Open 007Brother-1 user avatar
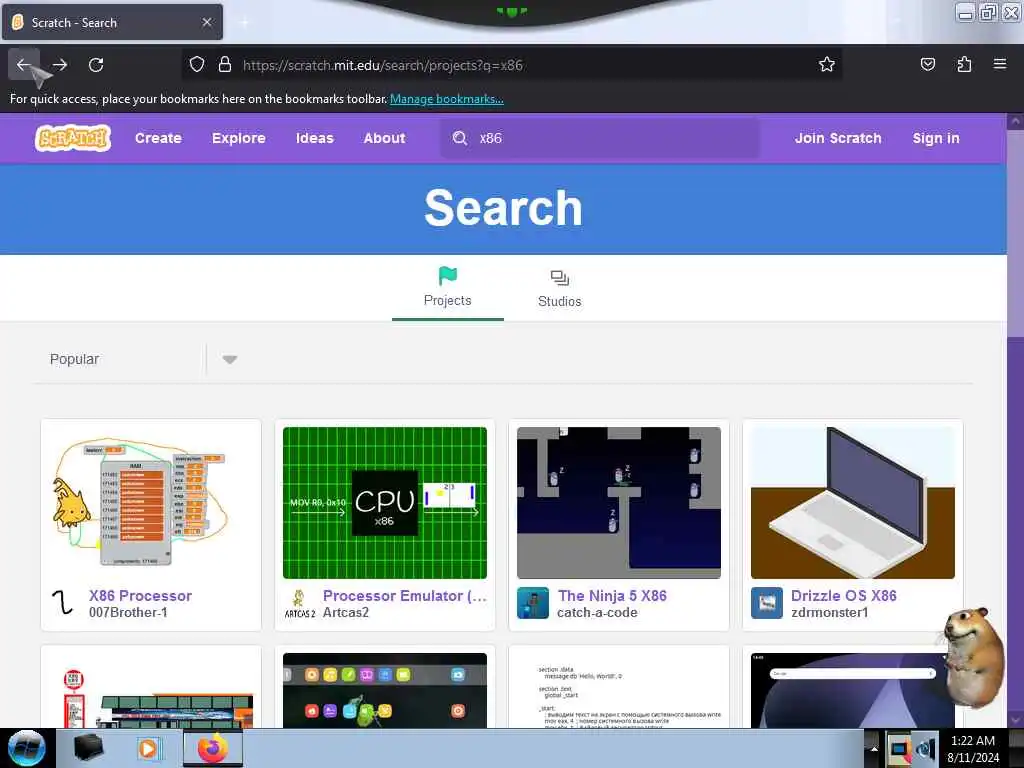1024x768 pixels. [x=63, y=603]
